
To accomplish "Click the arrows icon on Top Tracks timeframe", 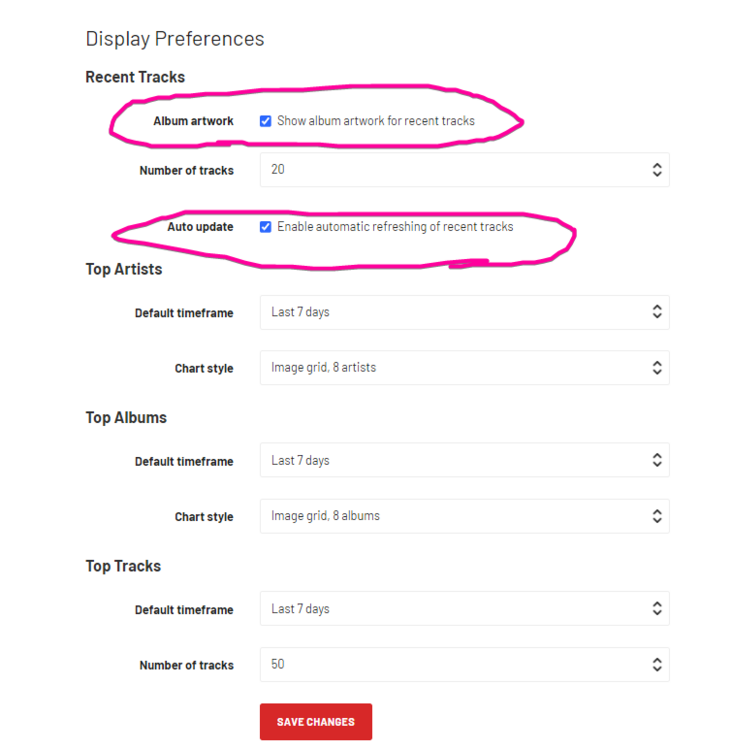I will pos(657,608).
